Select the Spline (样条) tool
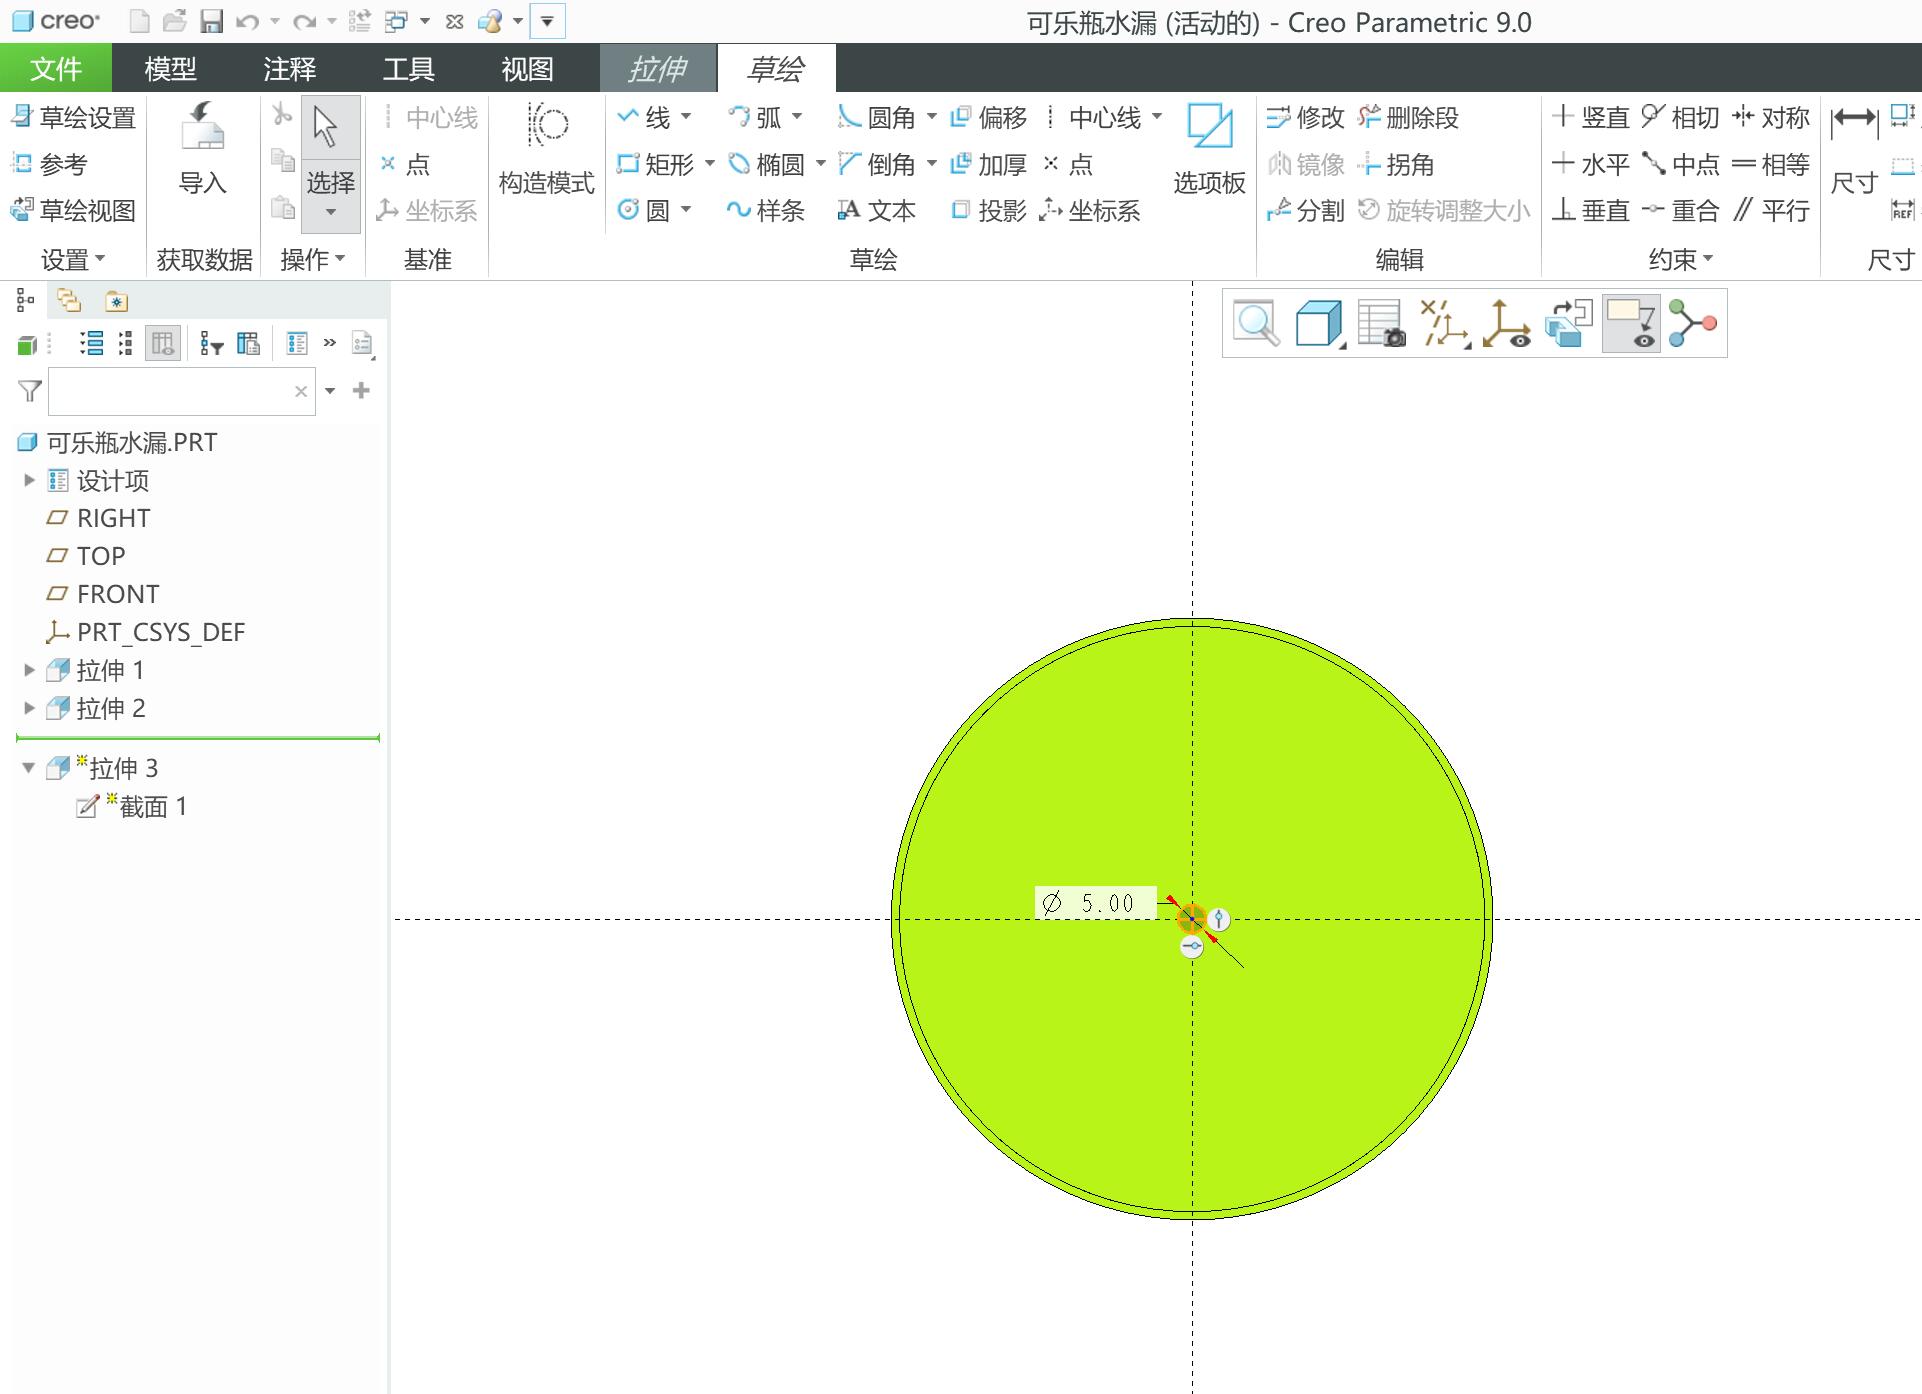The height and width of the screenshot is (1394, 1922). click(766, 210)
